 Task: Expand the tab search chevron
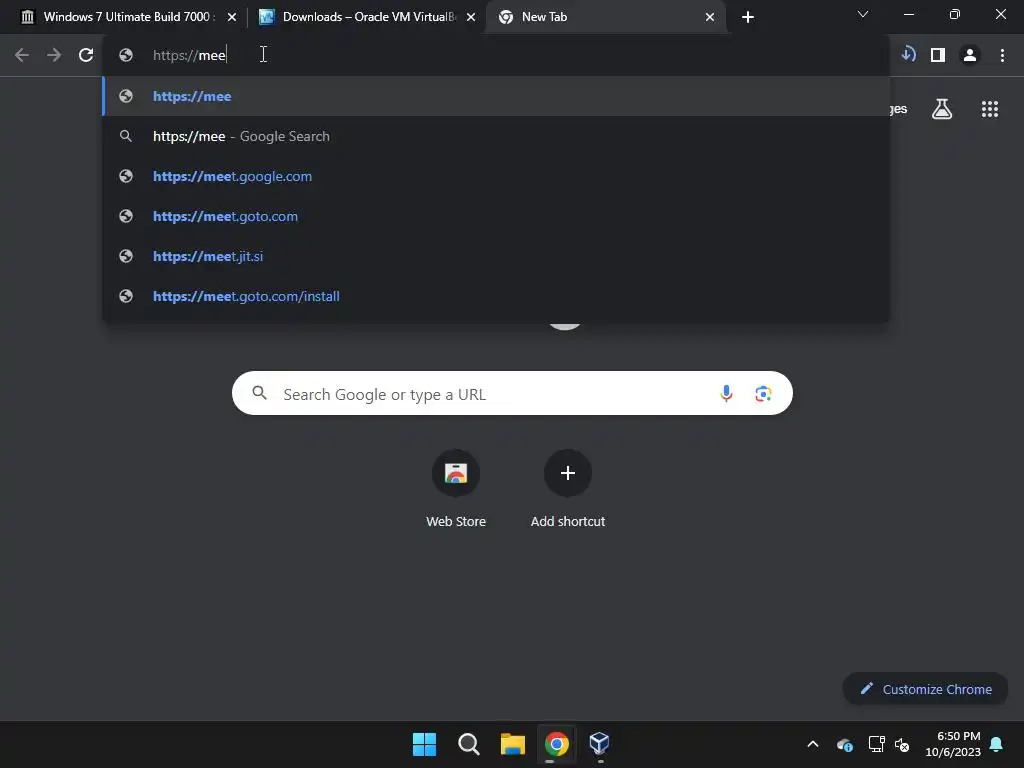click(x=863, y=14)
